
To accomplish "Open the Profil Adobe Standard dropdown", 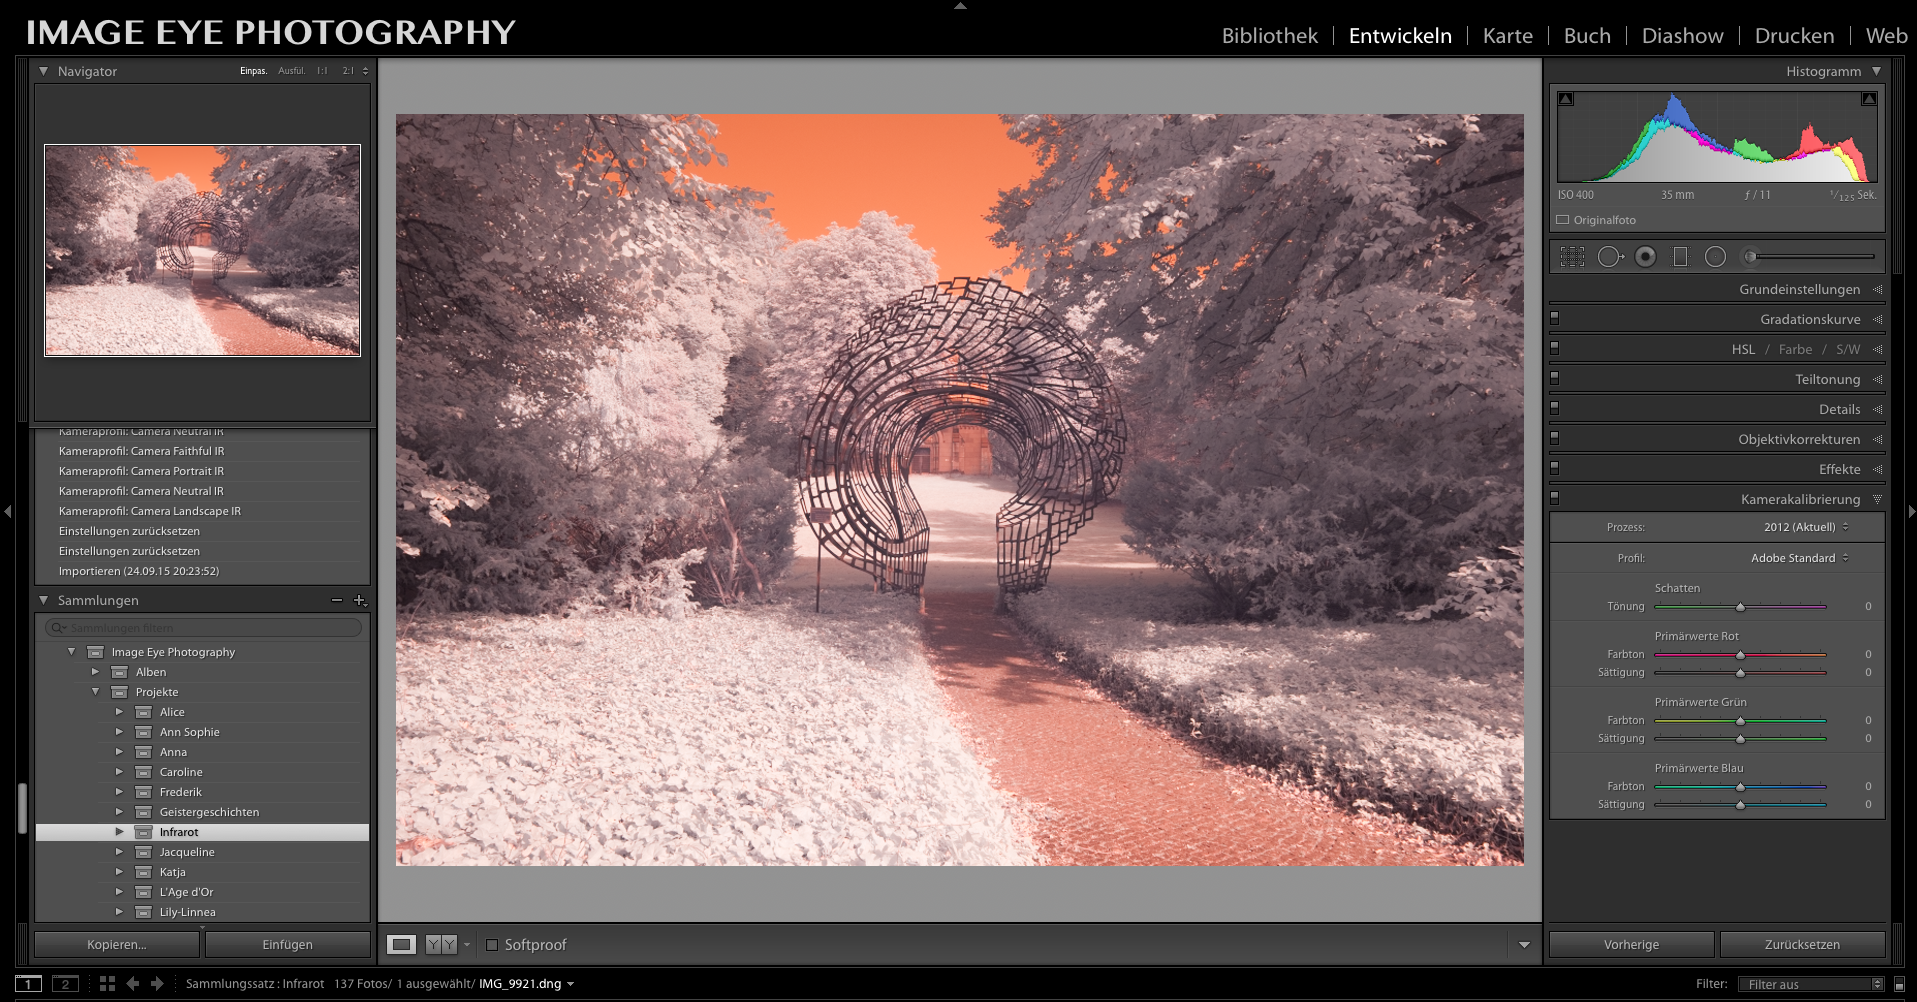I will coord(1800,558).
